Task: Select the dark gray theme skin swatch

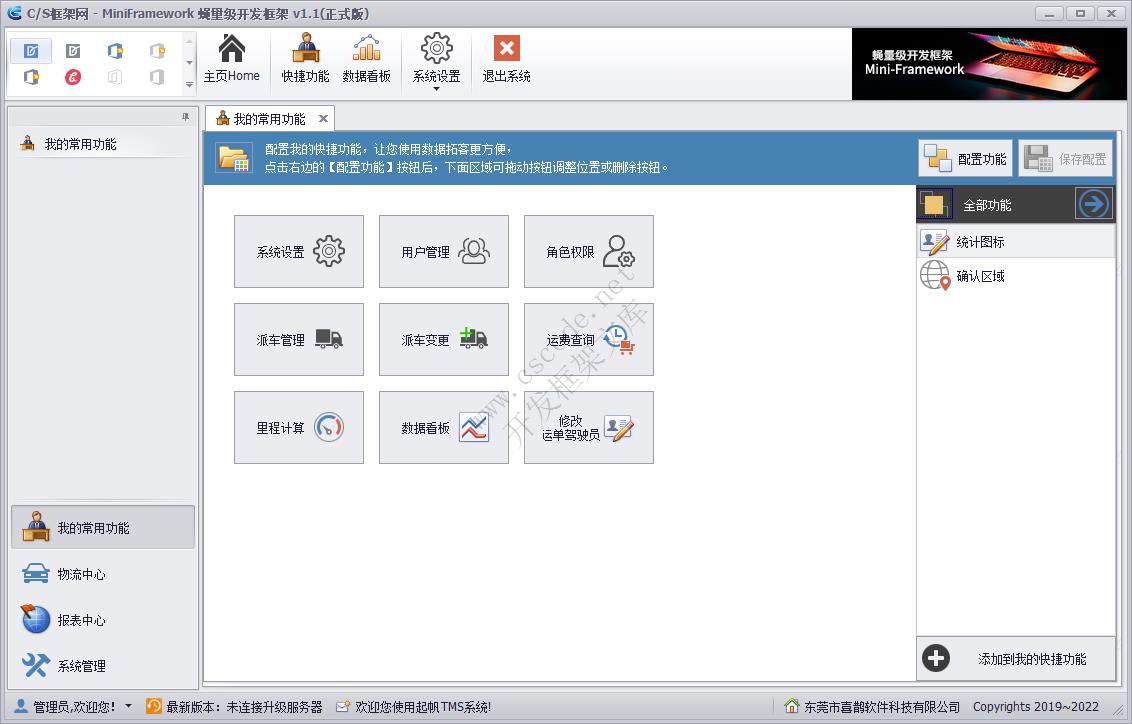Action: click(73, 49)
